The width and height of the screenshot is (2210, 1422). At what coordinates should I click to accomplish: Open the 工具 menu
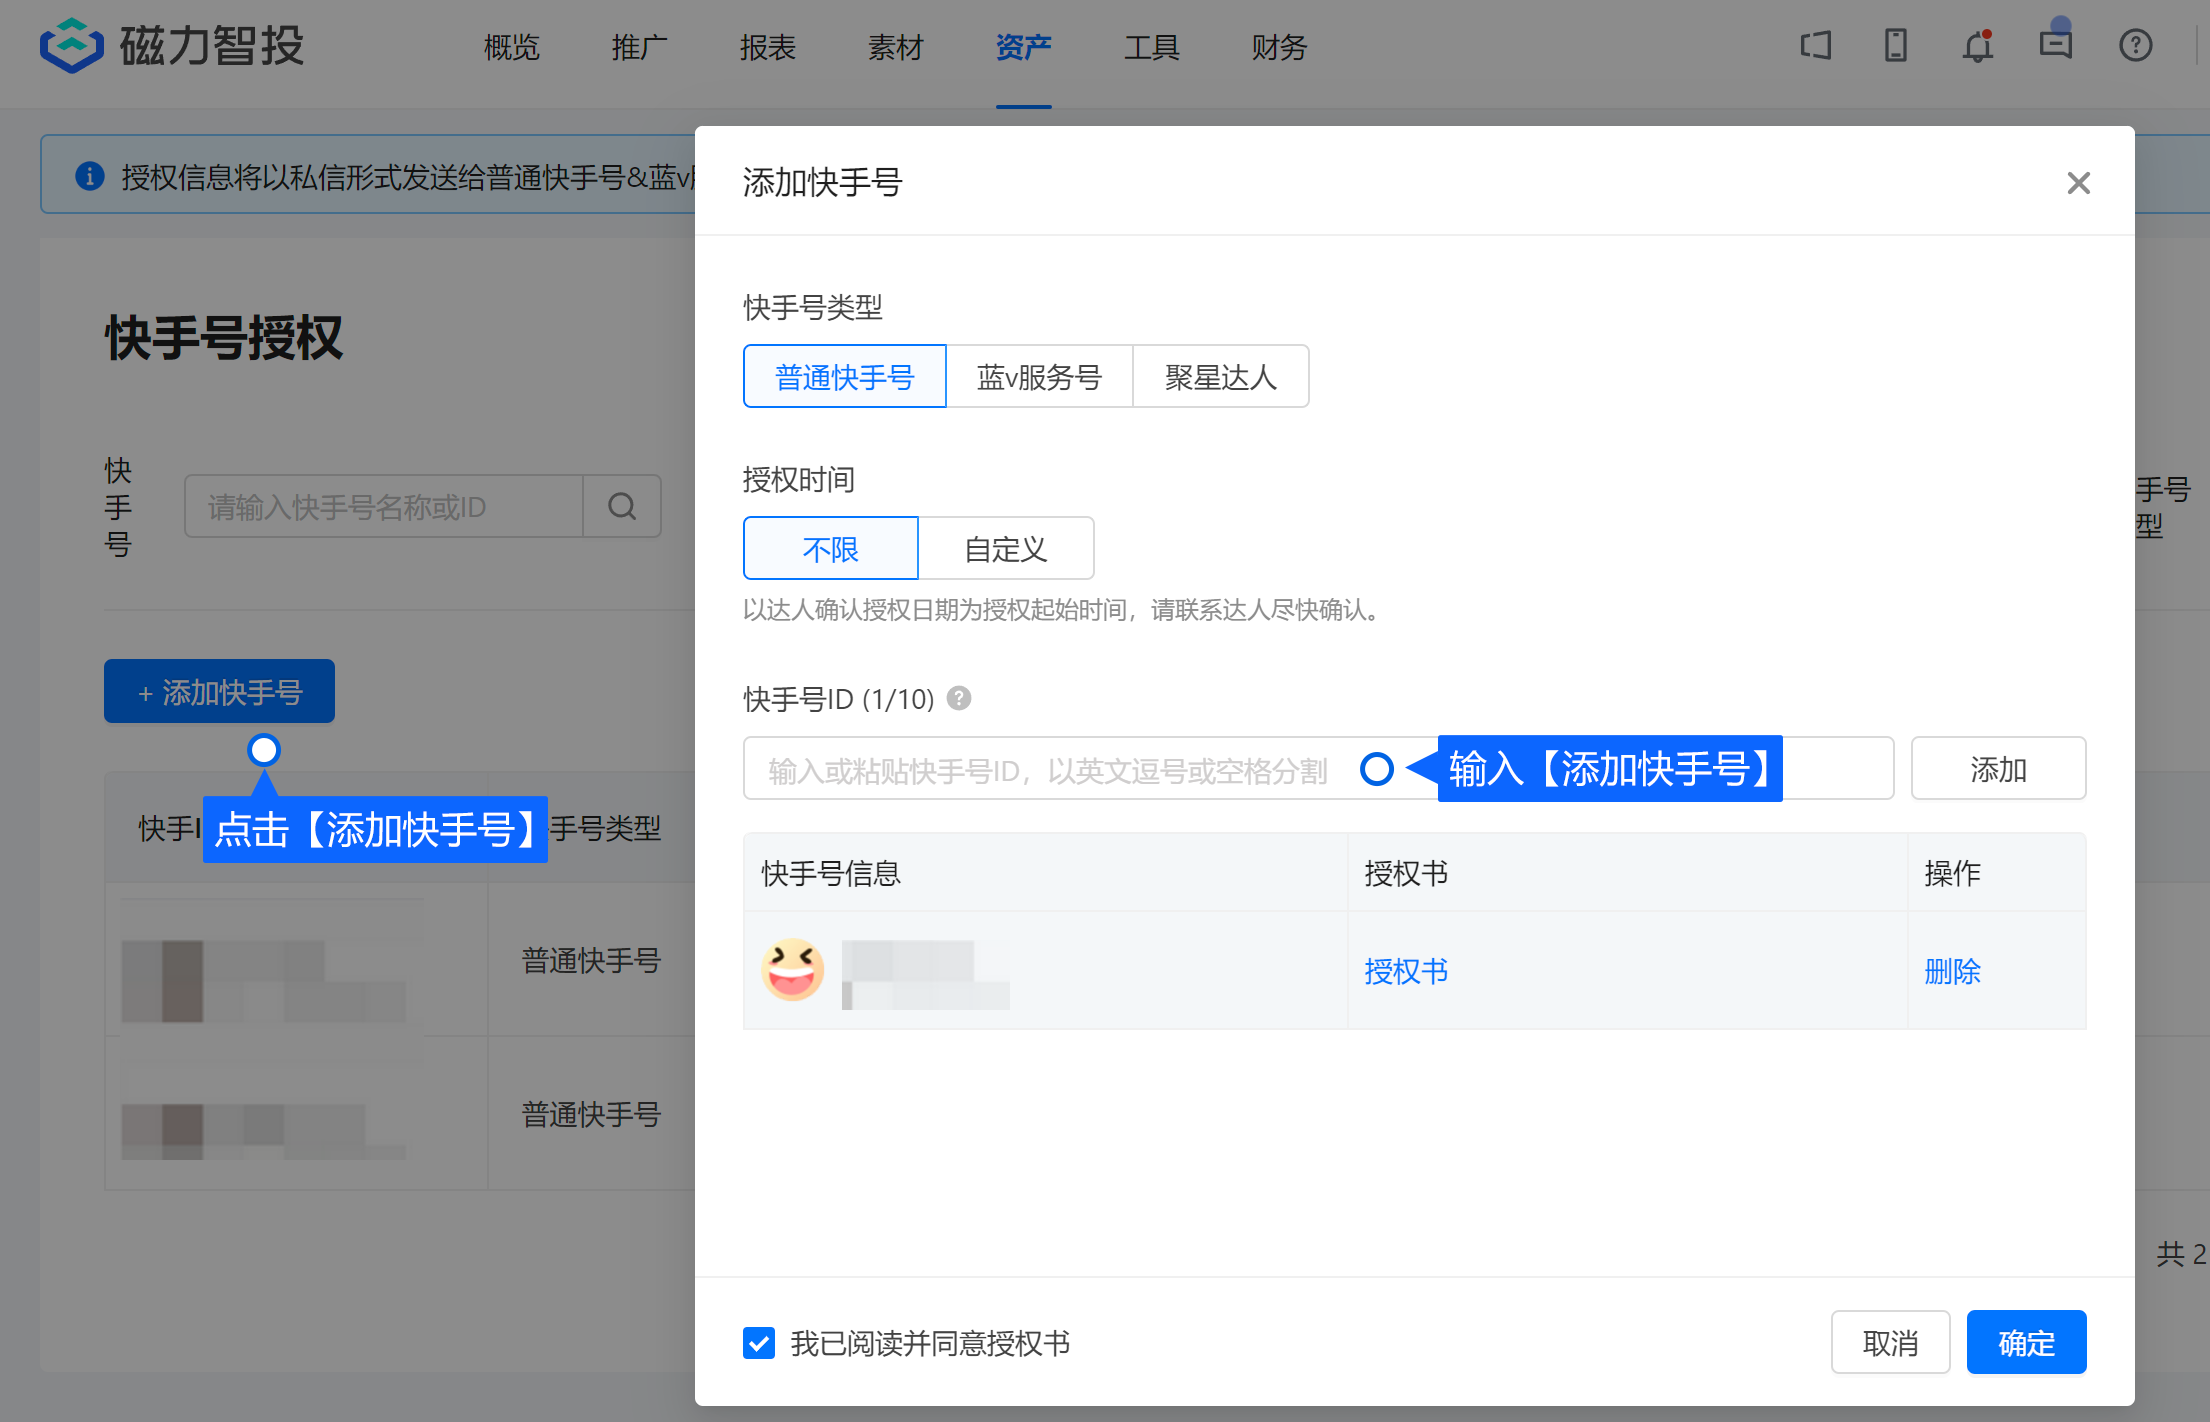tap(1151, 47)
